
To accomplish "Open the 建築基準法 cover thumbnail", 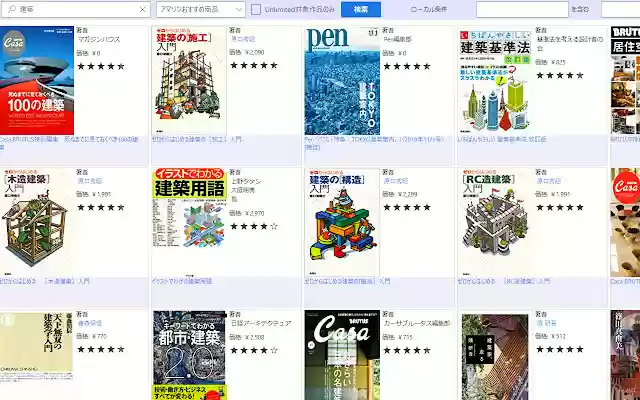I will pos(495,80).
